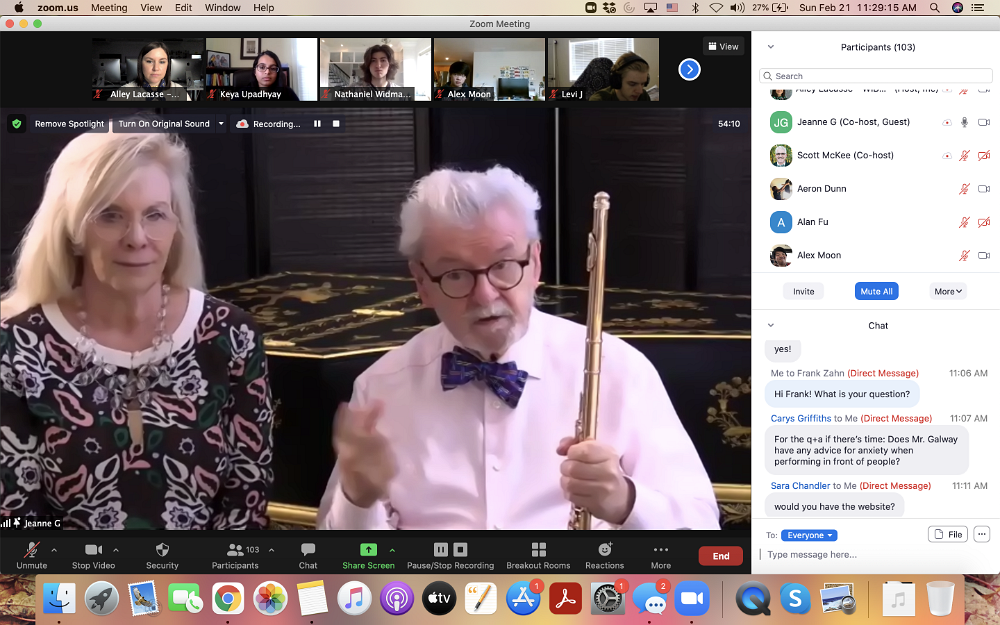
Task: Turn On Original Sound
Action: tap(164, 124)
